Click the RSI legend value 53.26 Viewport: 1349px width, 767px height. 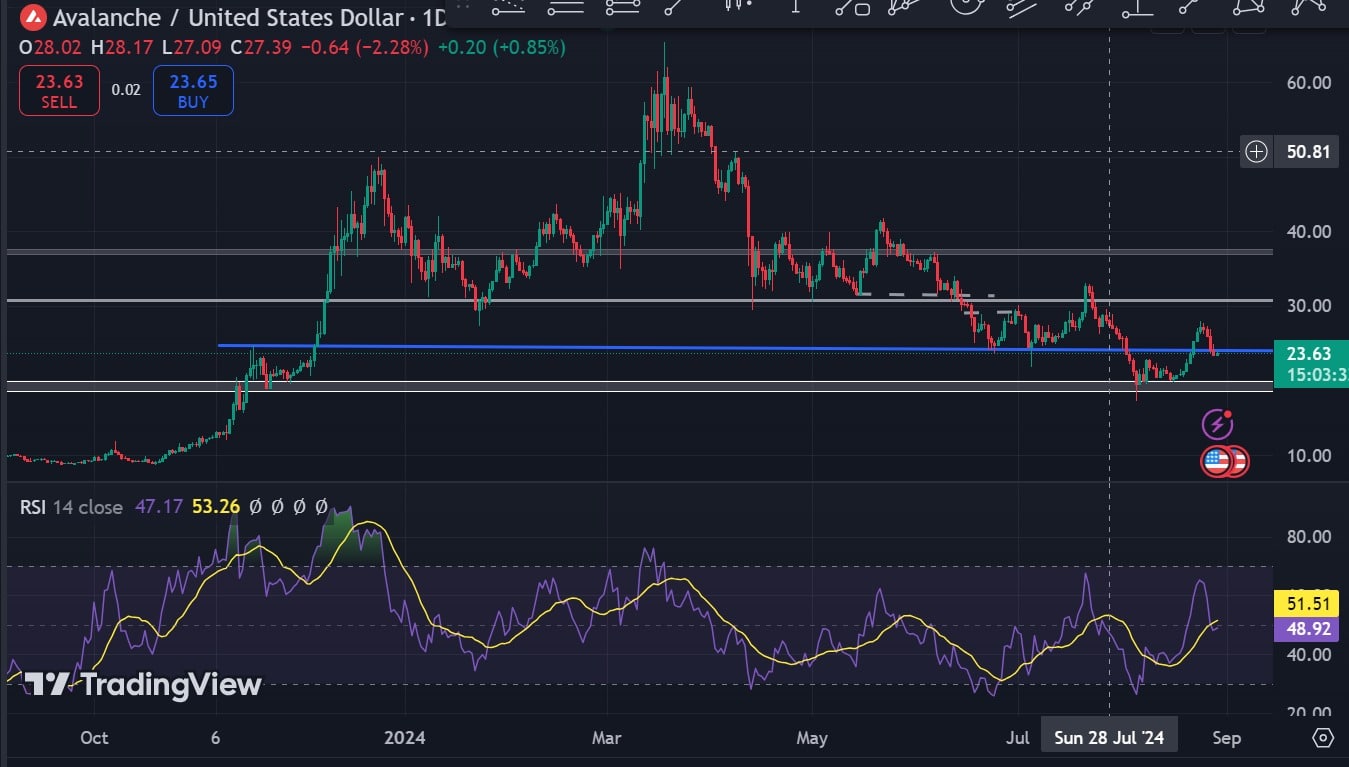[x=215, y=507]
